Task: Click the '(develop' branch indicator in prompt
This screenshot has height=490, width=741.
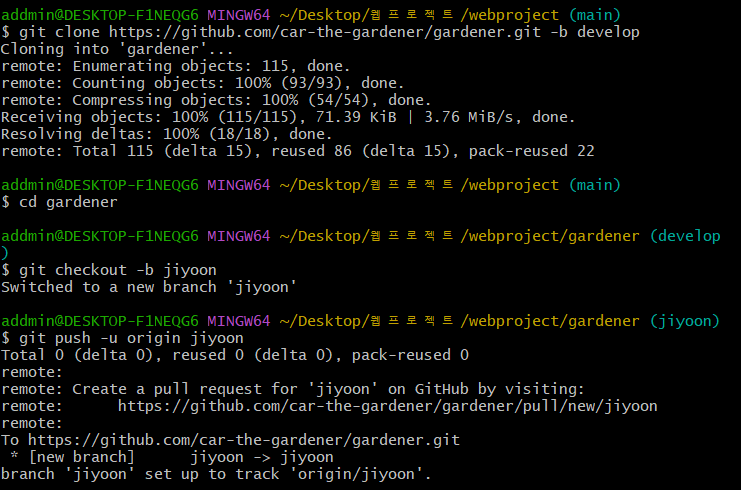Action: pyautogui.click(x=685, y=236)
